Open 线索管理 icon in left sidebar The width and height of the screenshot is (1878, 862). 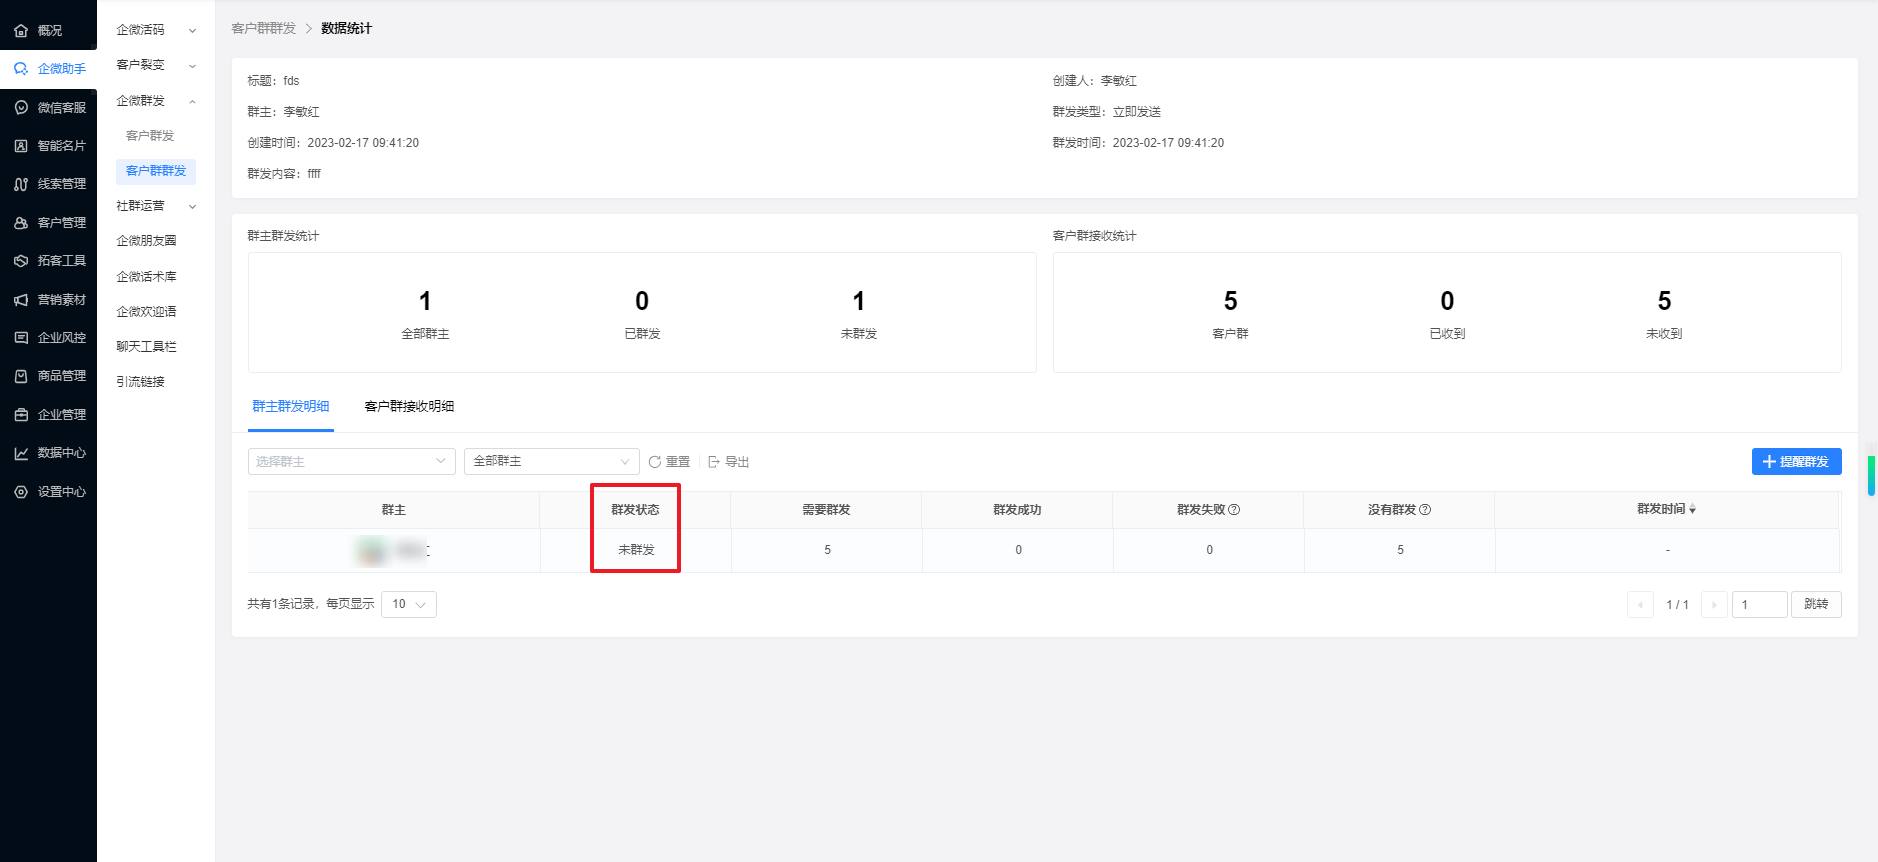21,184
